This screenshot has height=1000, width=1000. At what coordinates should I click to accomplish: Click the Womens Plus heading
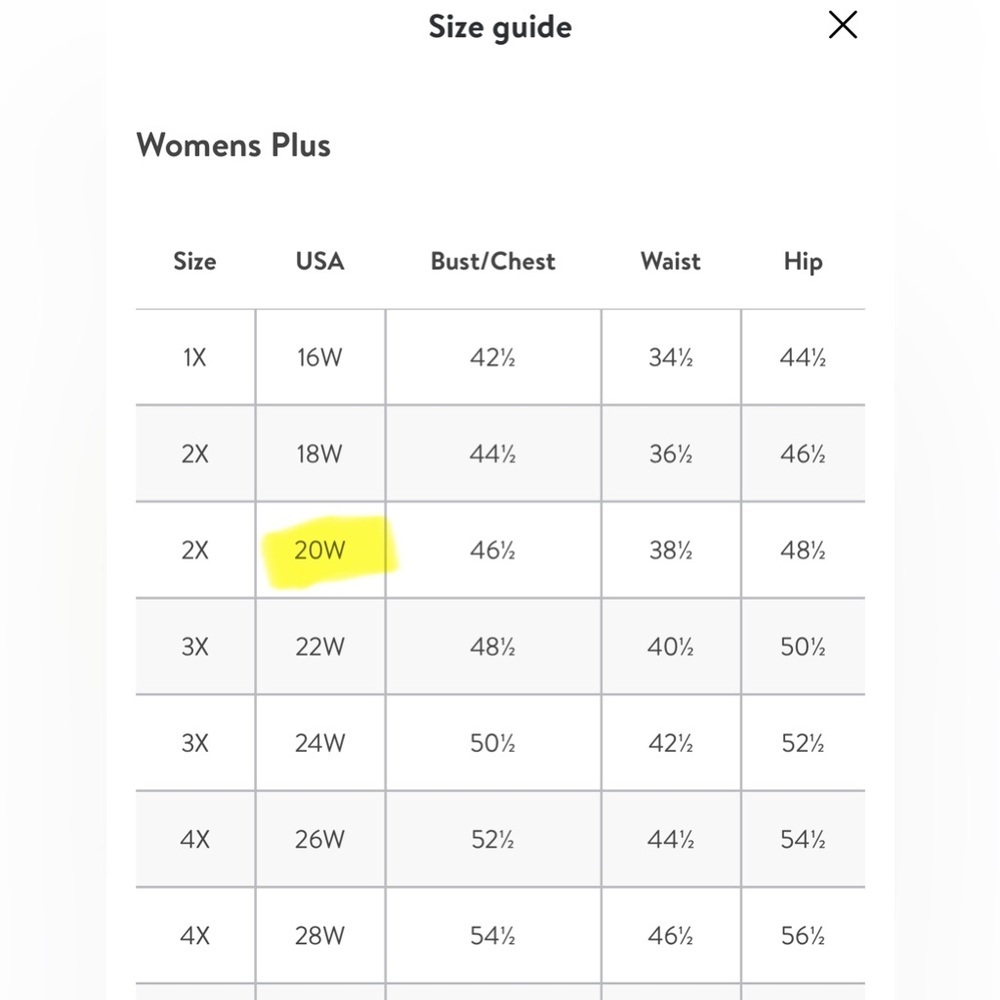coord(233,145)
